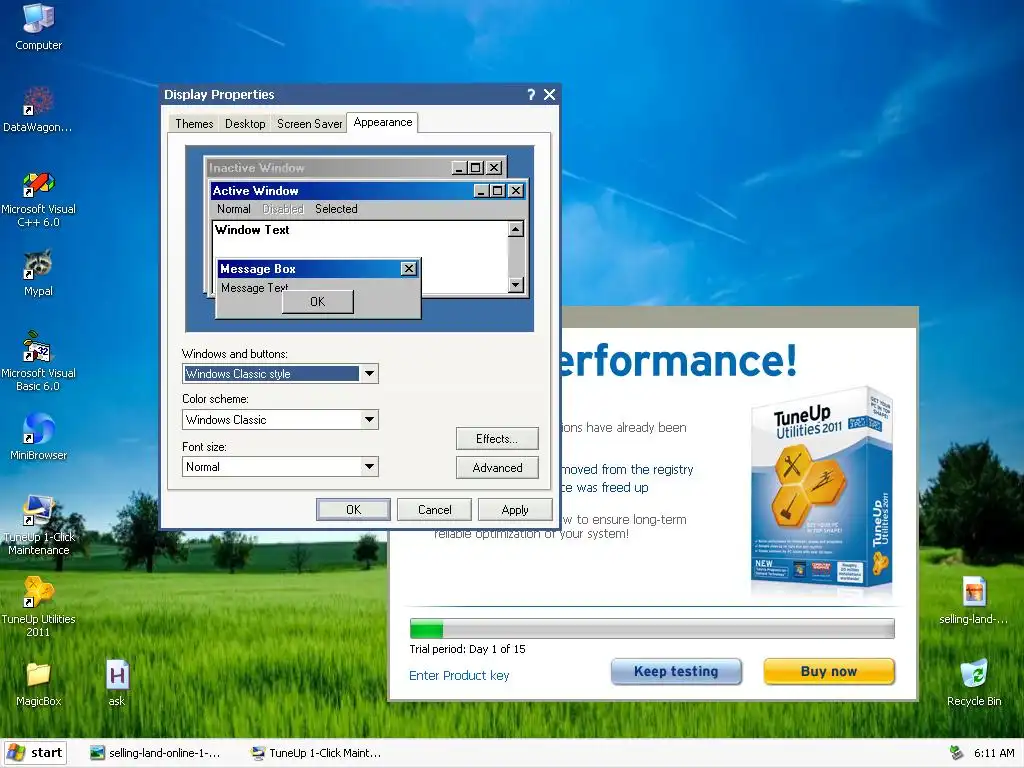Click the preview Active Window close icon

[x=516, y=191]
